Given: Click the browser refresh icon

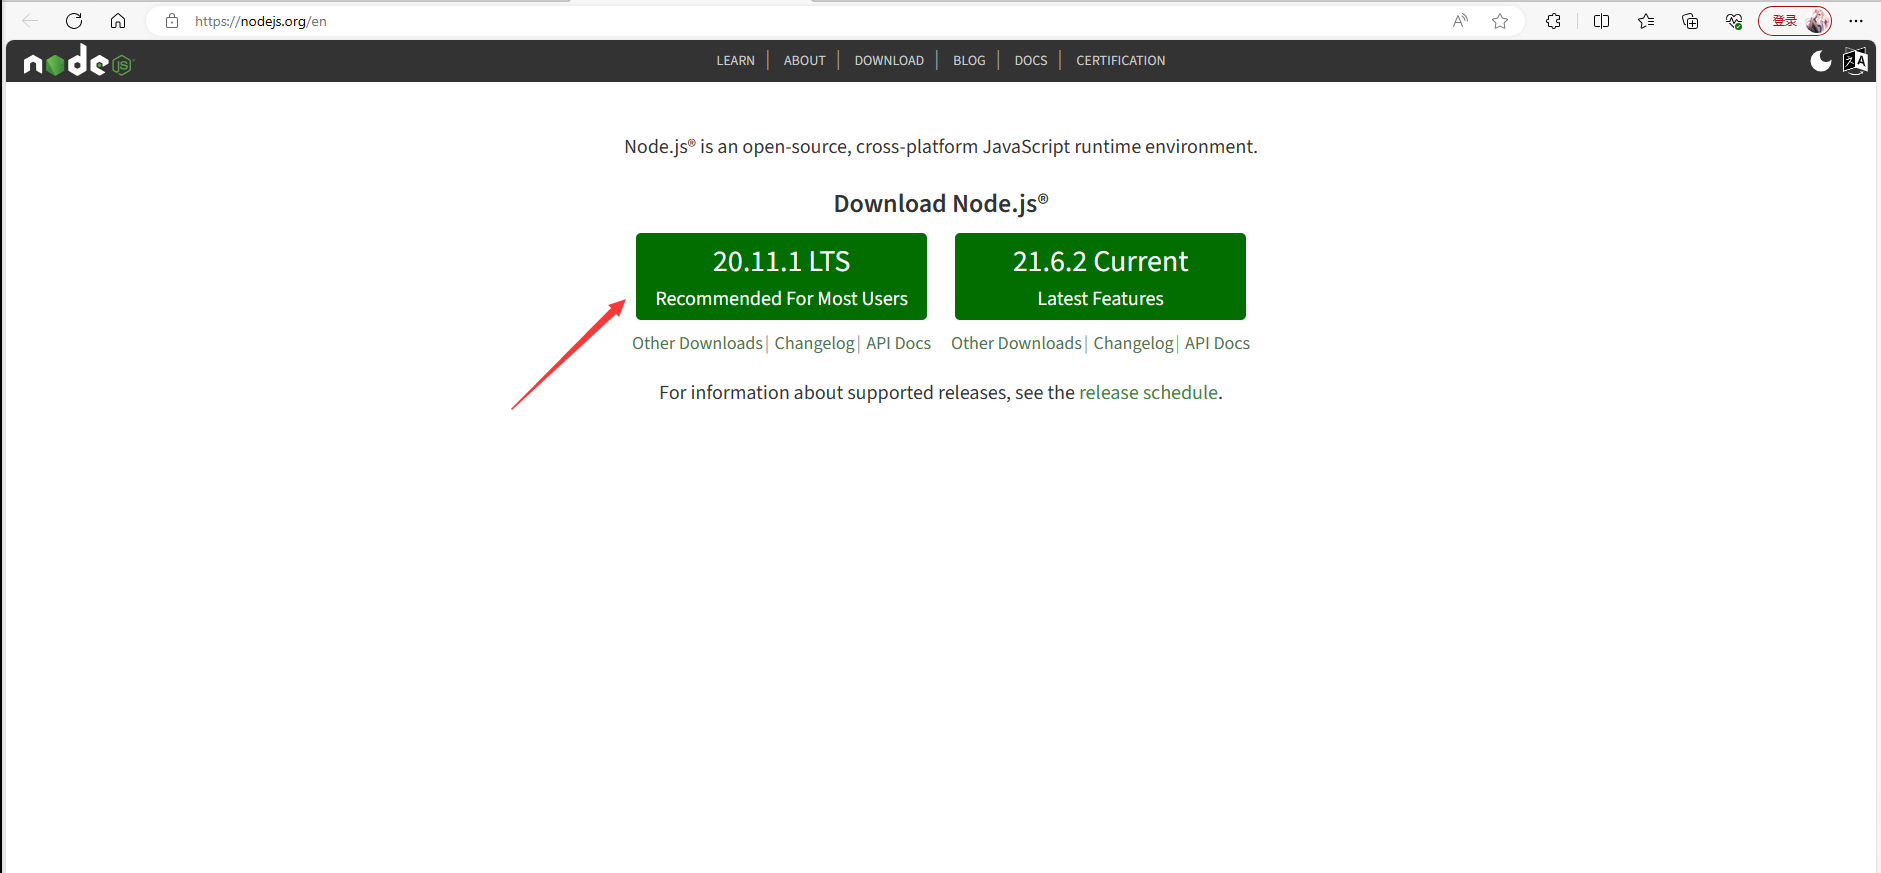Looking at the screenshot, I should click(74, 21).
